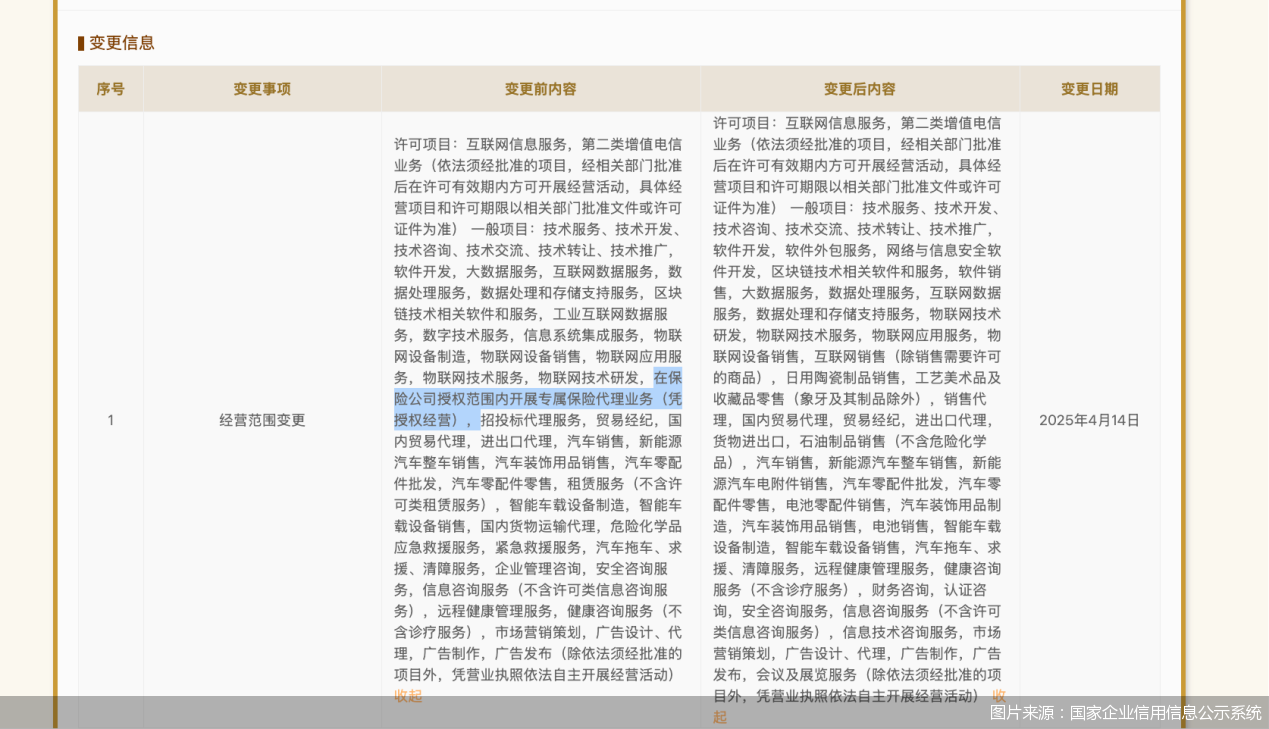This screenshot has width=1269, height=729.
Task: Click row number 1 in 序号 column
Action: coord(111,420)
